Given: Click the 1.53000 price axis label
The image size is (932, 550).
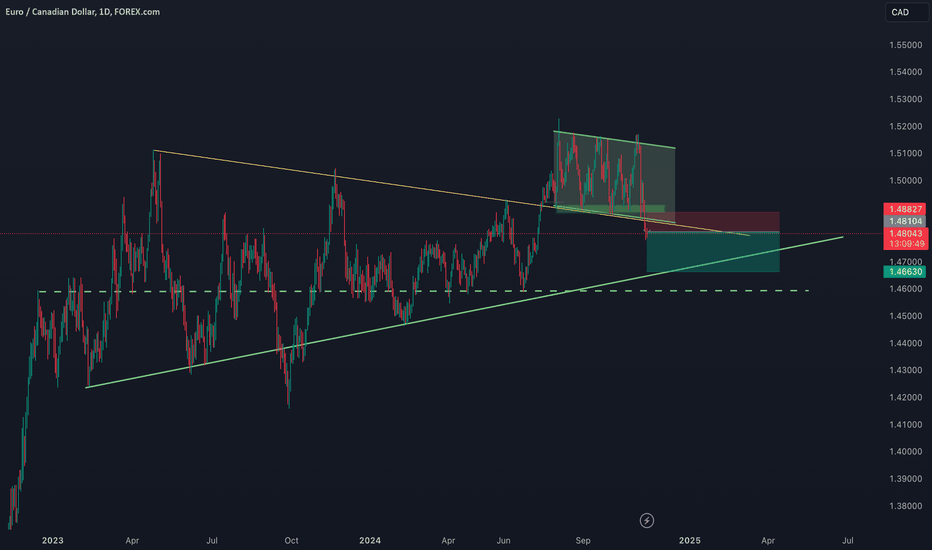Looking at the screenshot, I should click(906, 99).
